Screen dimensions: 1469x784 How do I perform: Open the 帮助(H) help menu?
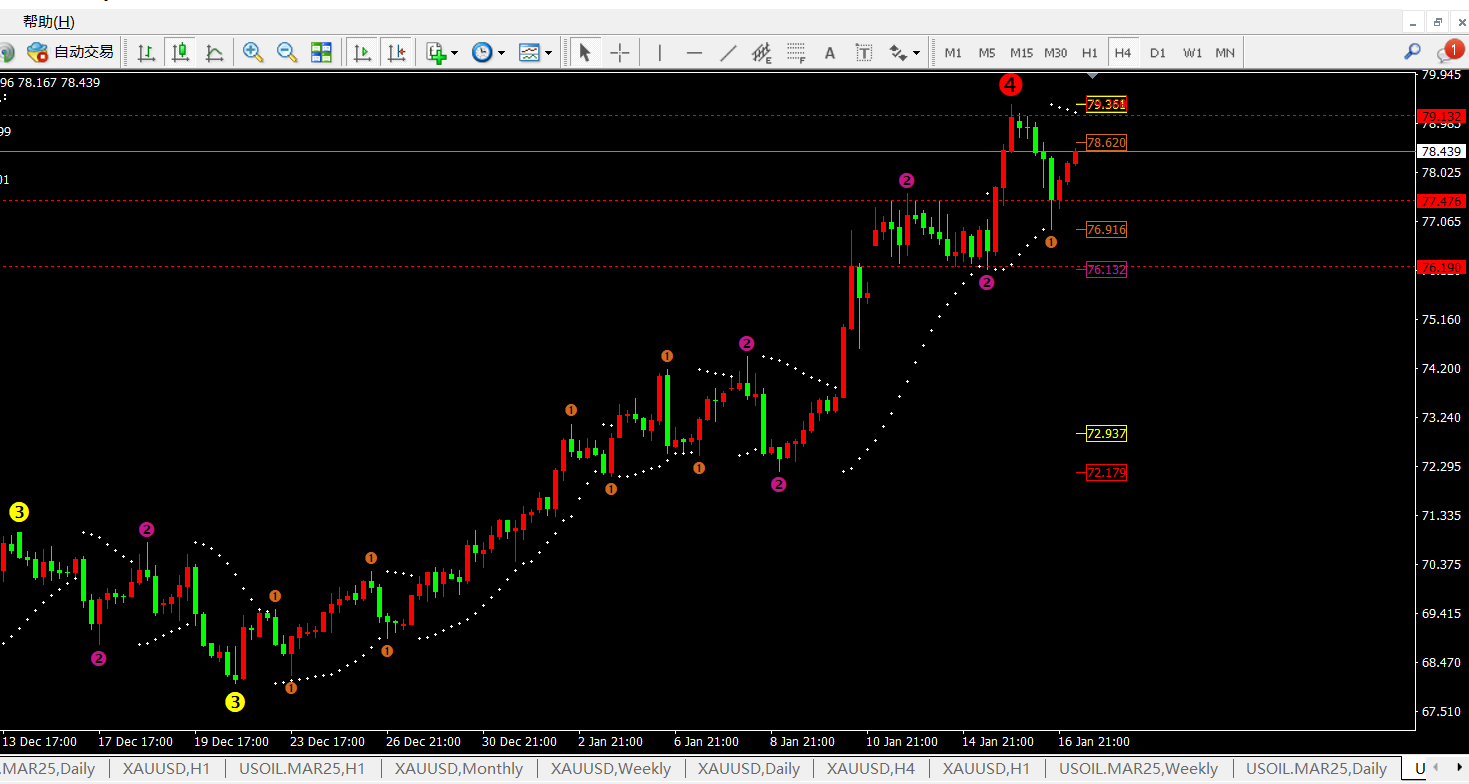pos(49,22)
